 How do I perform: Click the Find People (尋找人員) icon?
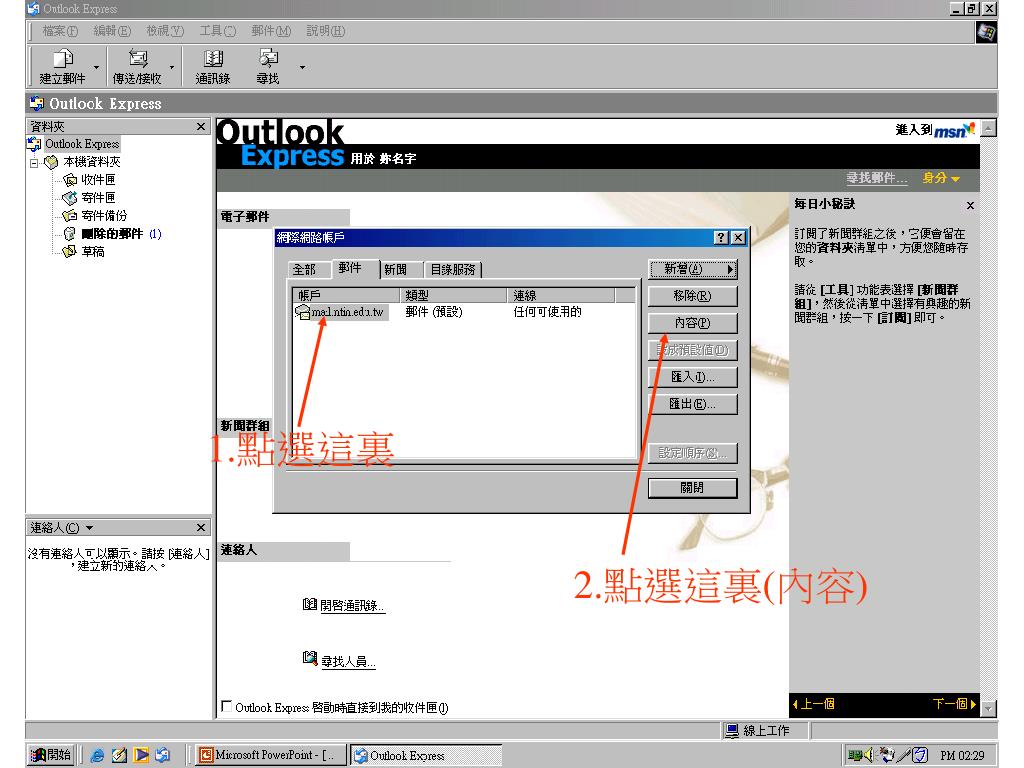[x=310, y=658]
